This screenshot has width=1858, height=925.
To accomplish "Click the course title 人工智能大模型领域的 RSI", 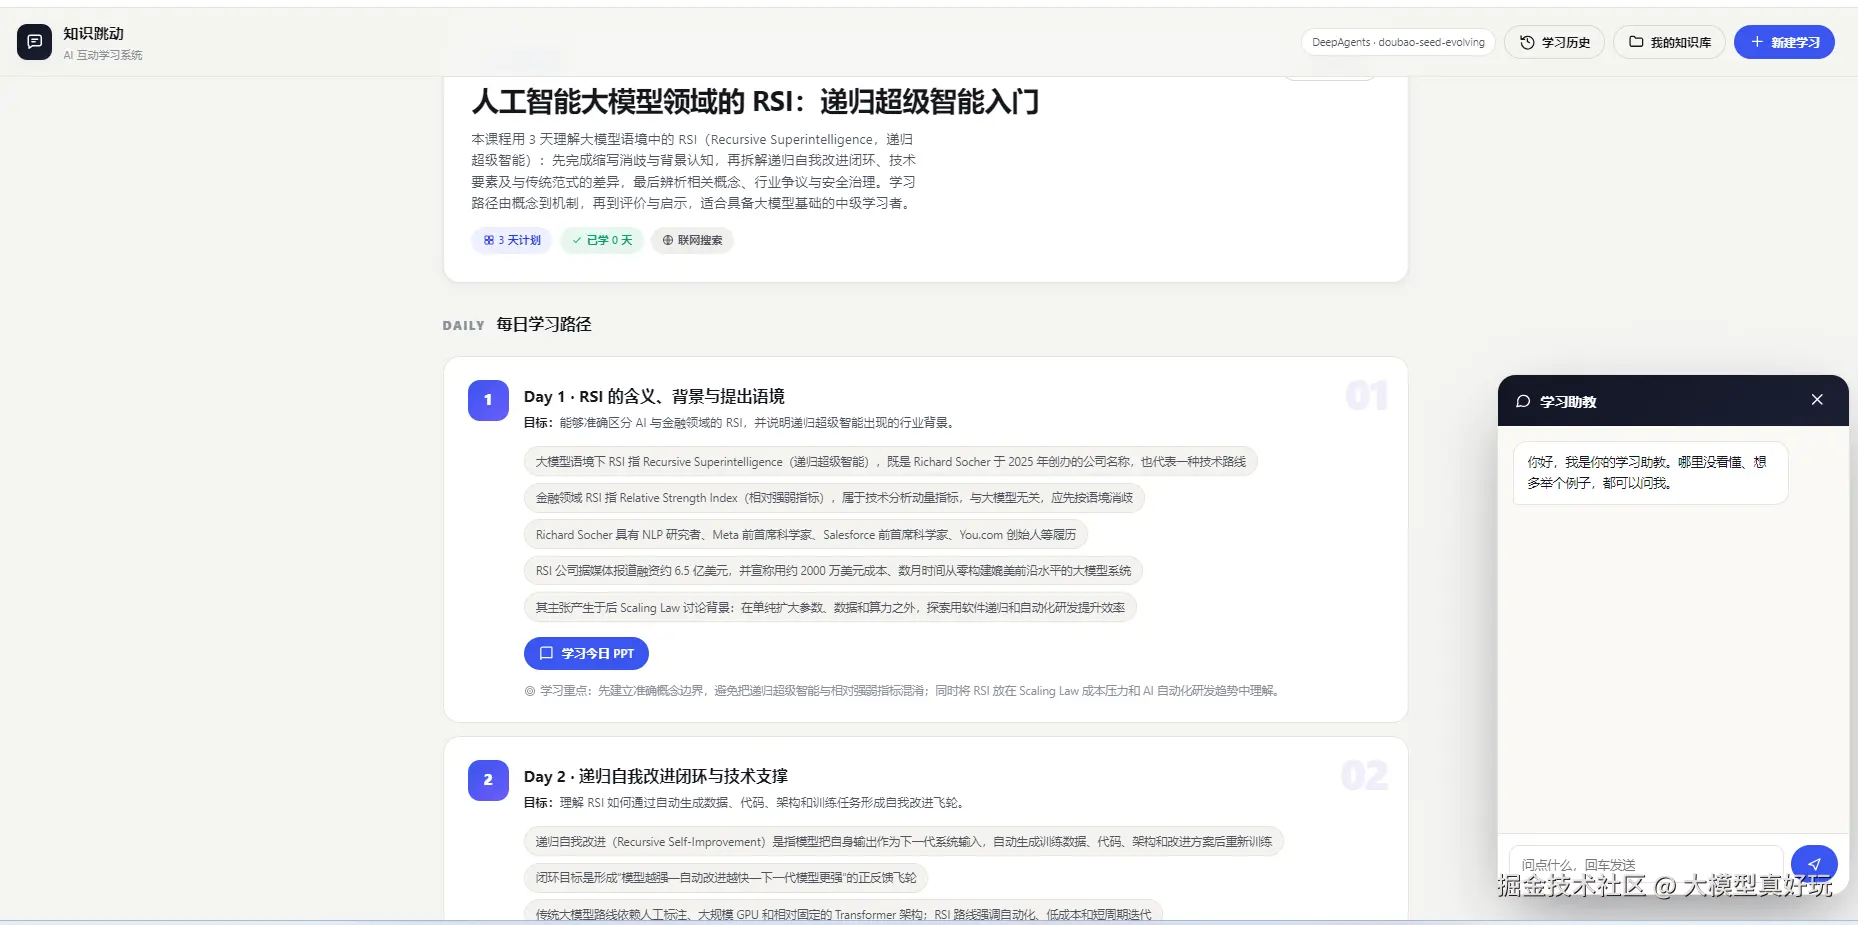I will [x=755, y=101].
